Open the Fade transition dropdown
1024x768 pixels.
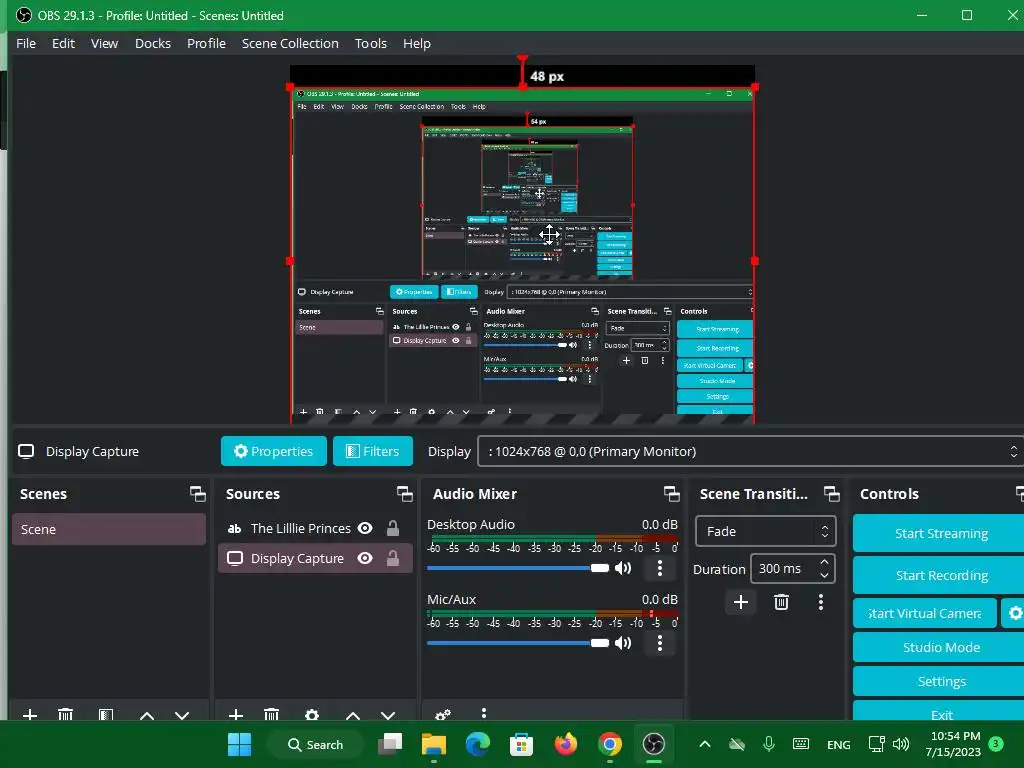pos(765,532)
